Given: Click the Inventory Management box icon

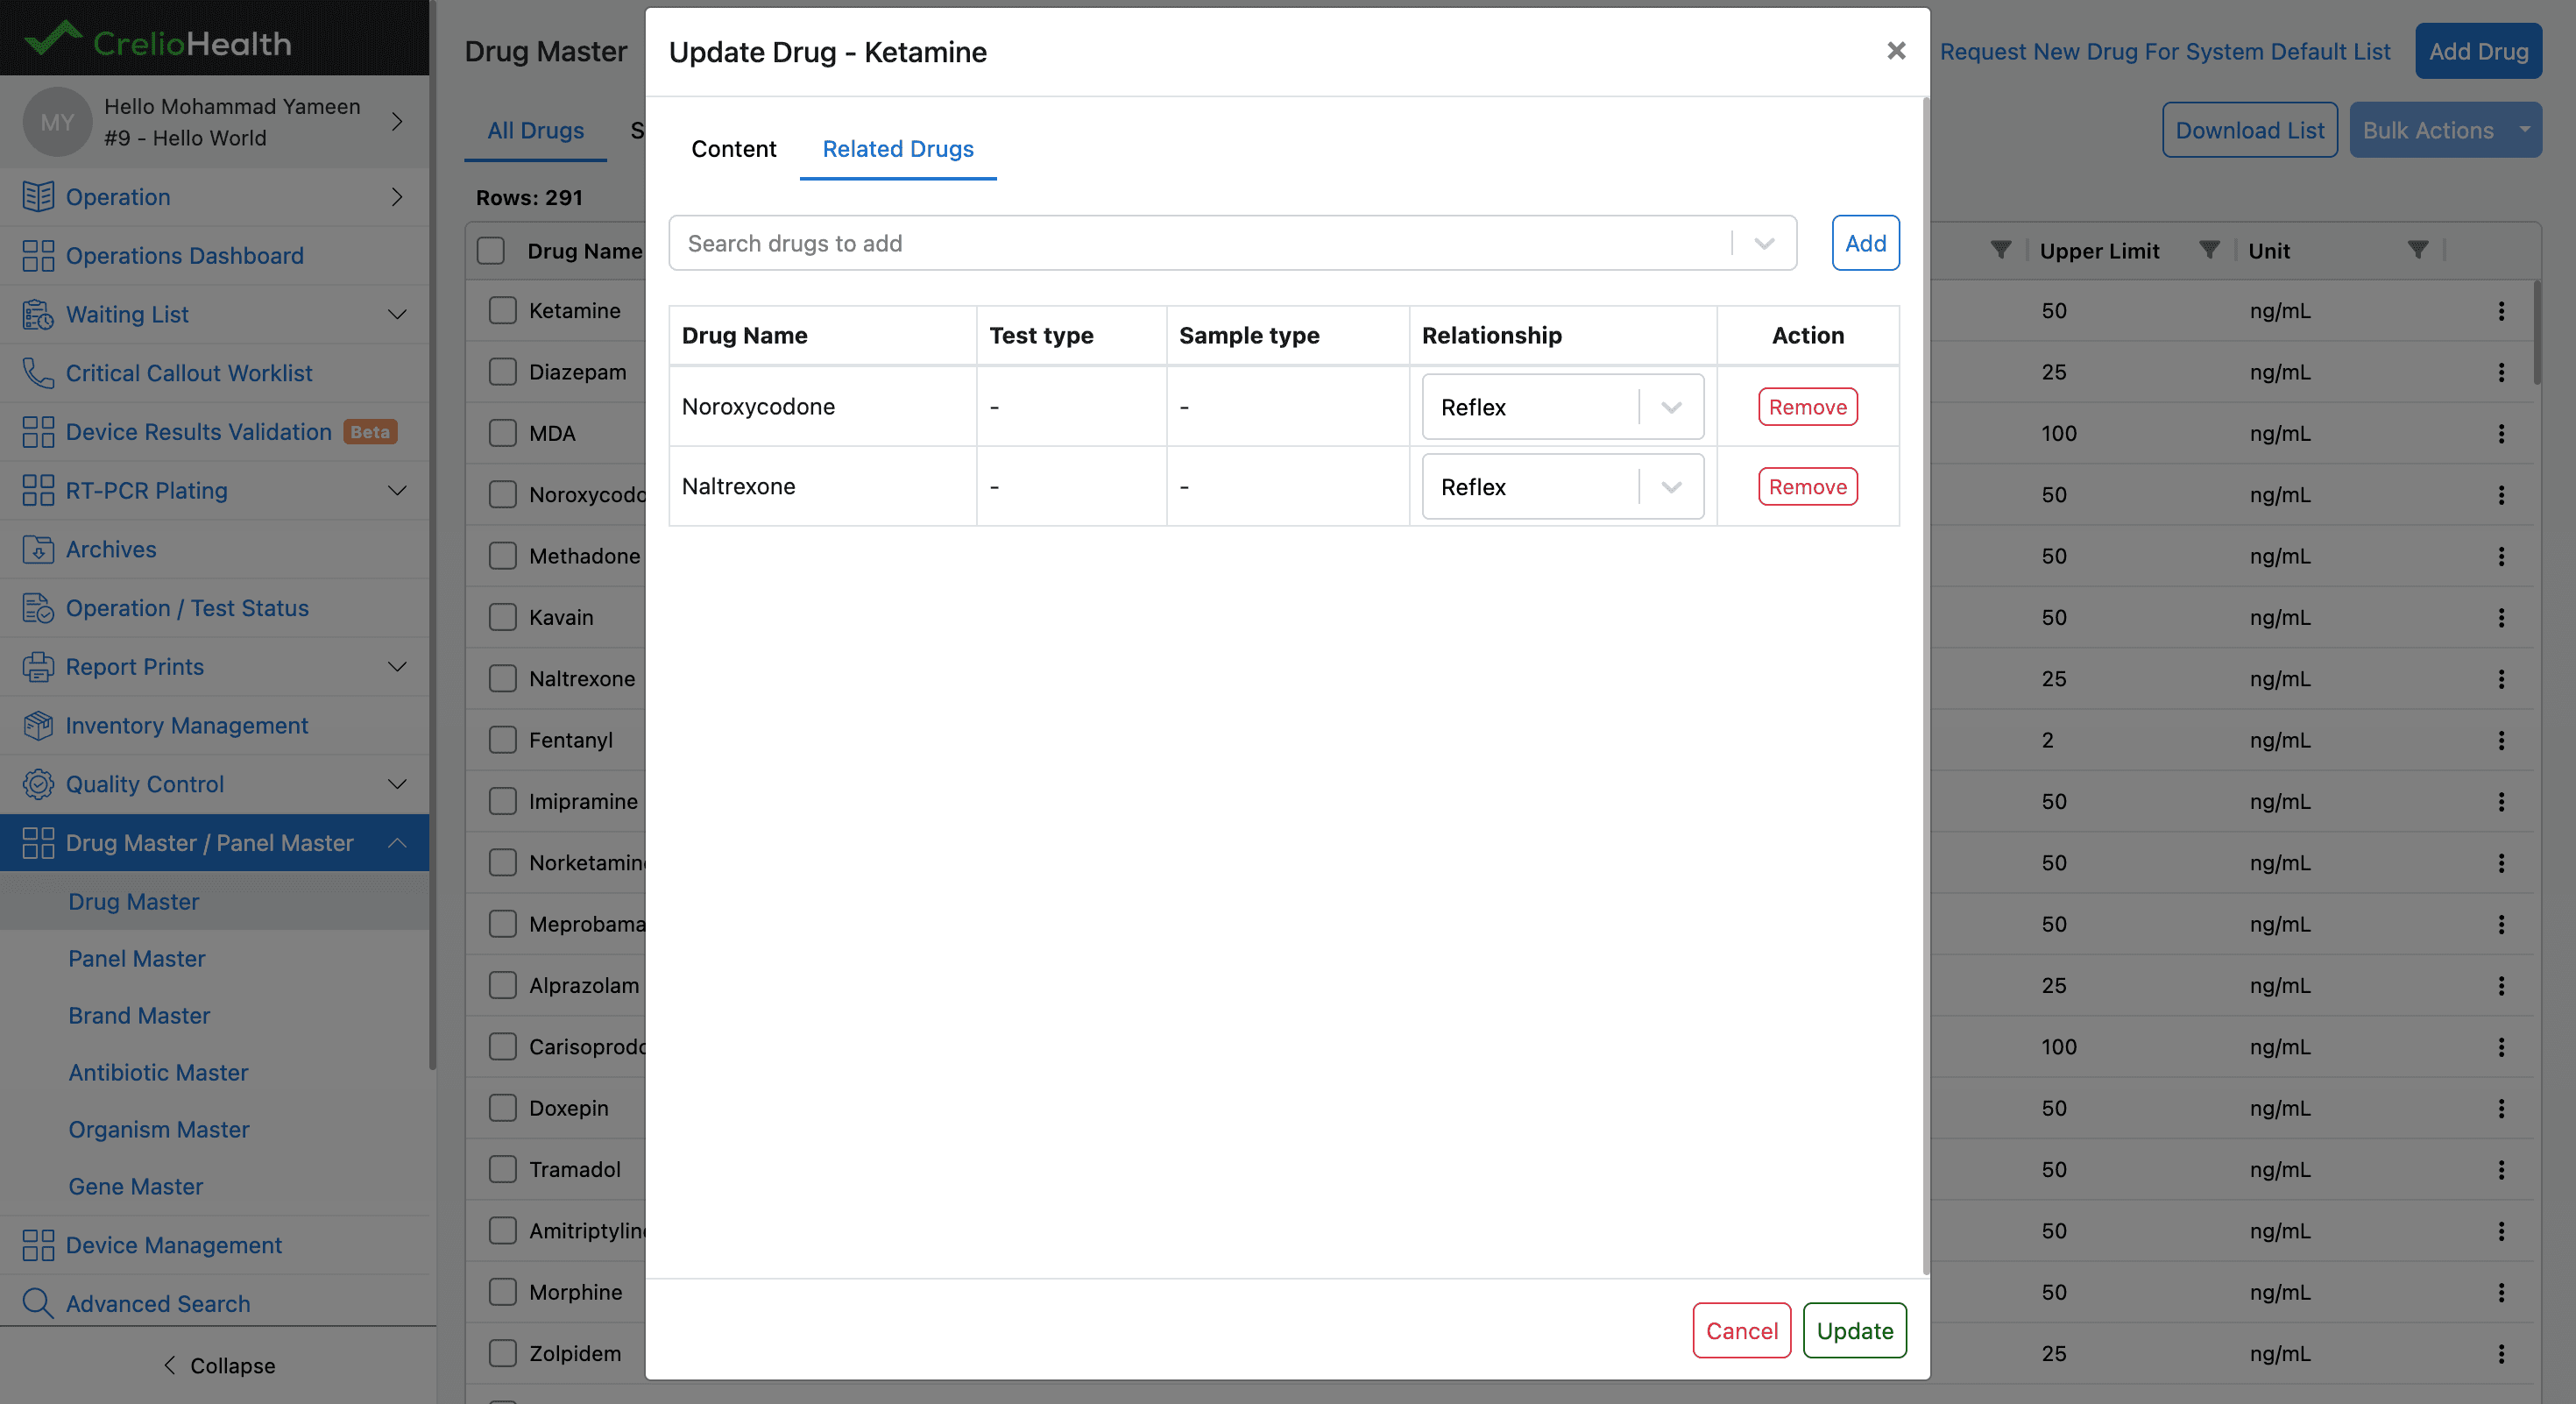Looking at the screenshot, I should [38, 726].
